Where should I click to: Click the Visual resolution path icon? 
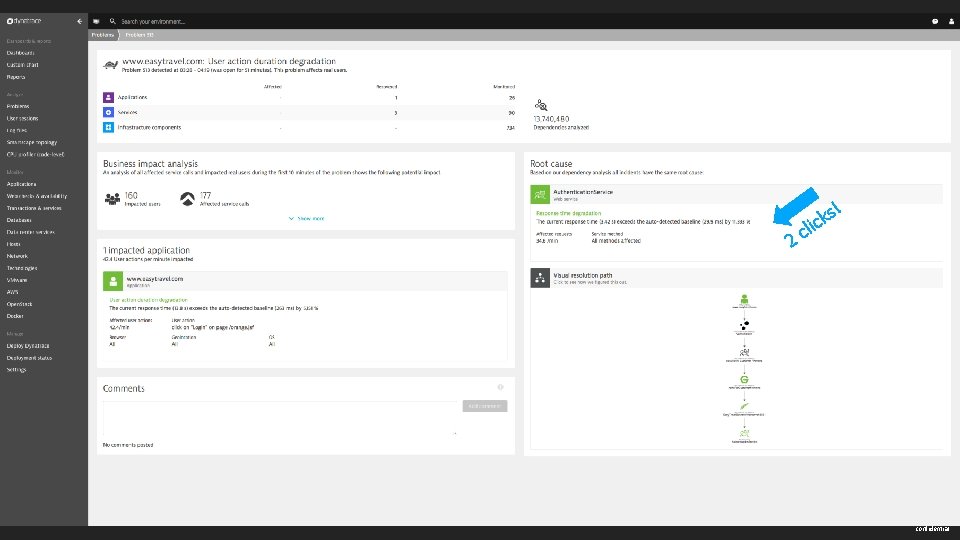(540, 278)
